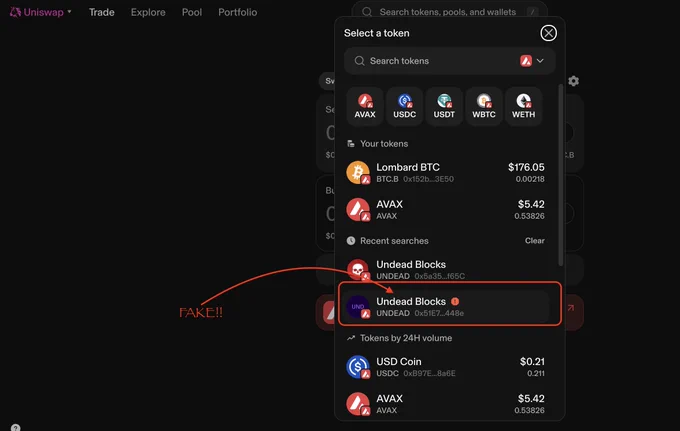Pick the WETH quick token chip
This screenshot has height=431, width=680.
[523, 106]
